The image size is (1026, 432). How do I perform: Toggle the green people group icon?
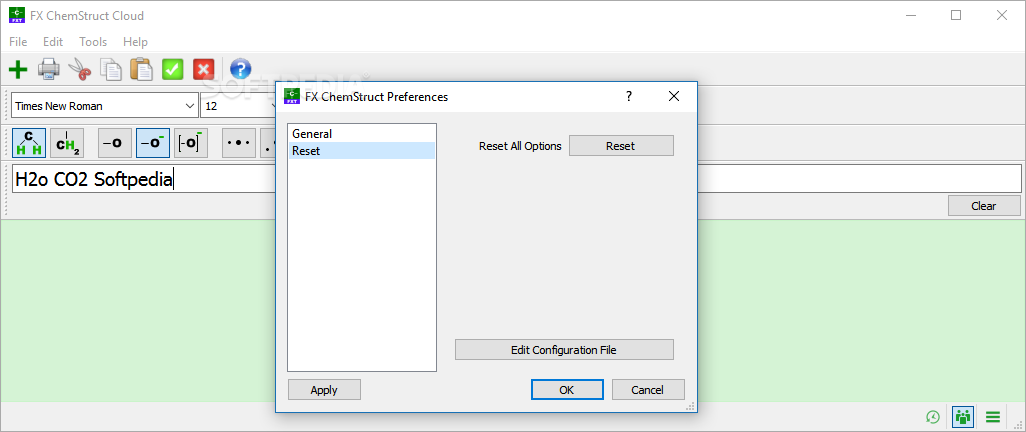pos(963,416)
